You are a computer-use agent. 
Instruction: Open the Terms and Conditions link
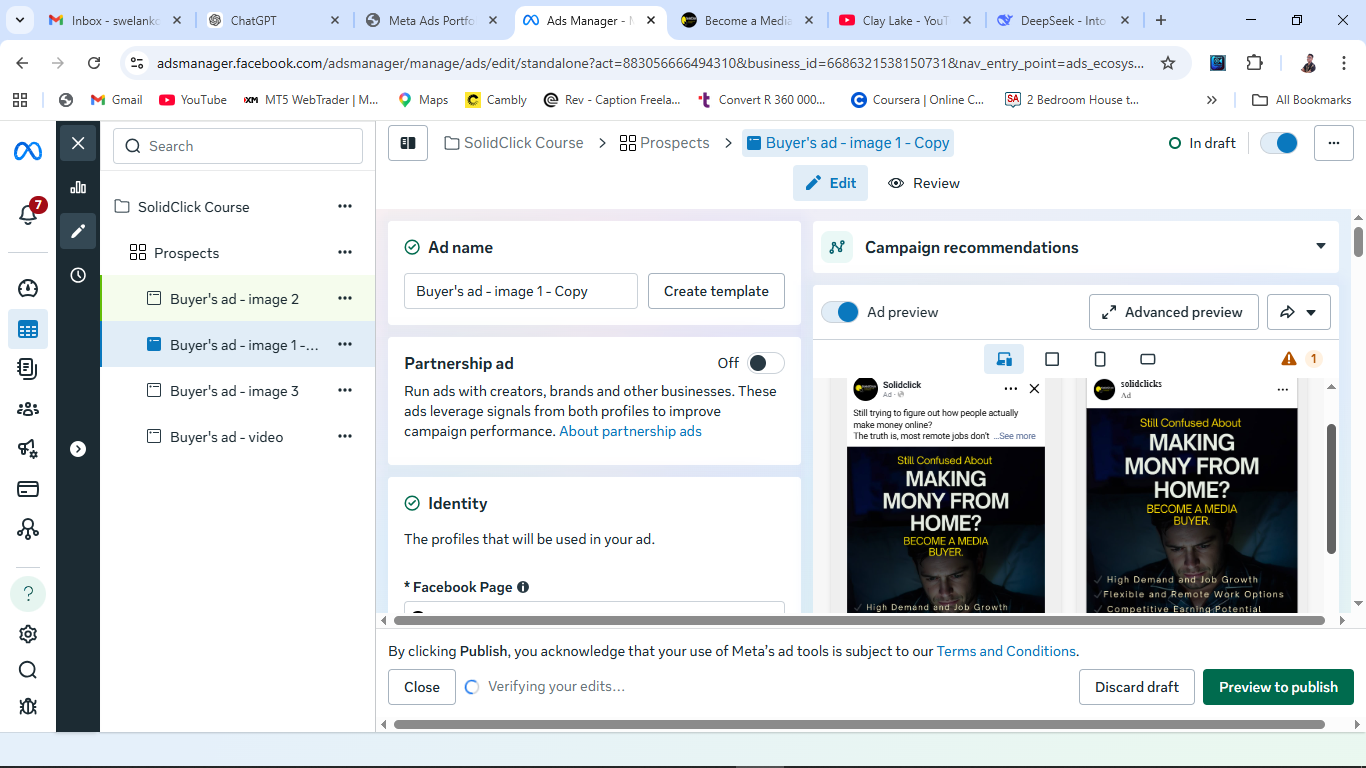click(x=1006, y=651)
